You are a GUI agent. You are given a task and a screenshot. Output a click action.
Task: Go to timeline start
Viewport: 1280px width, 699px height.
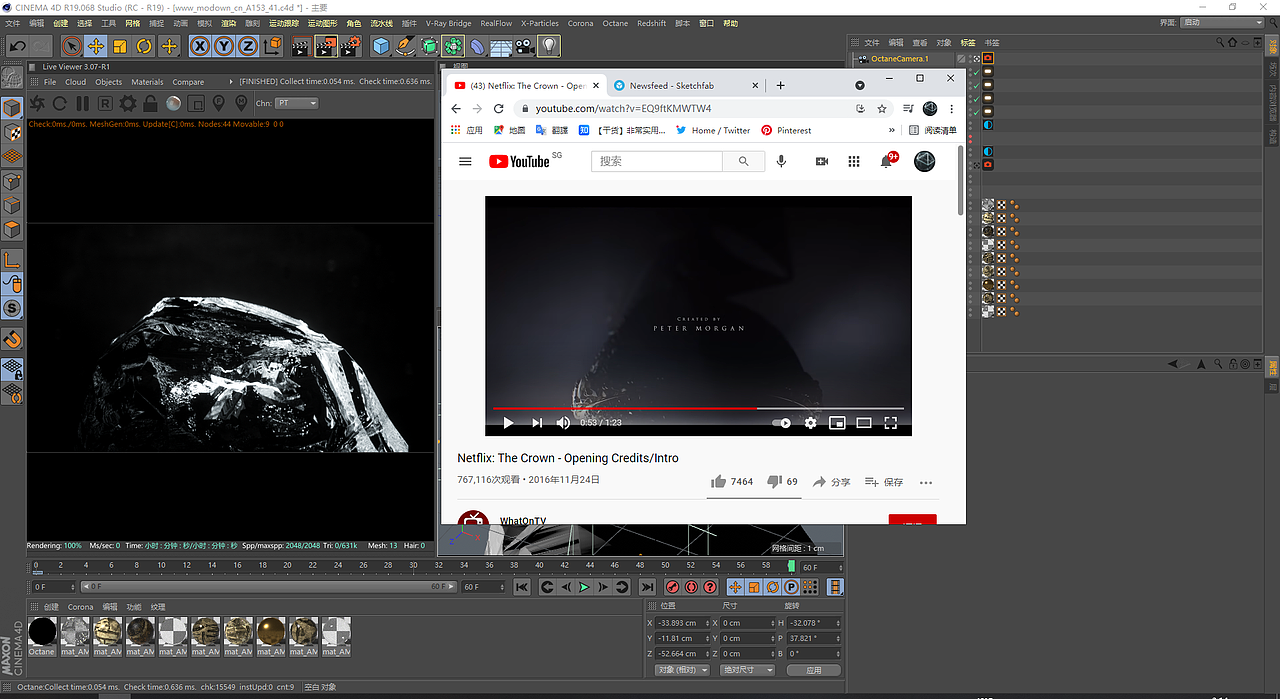(522, 587)
